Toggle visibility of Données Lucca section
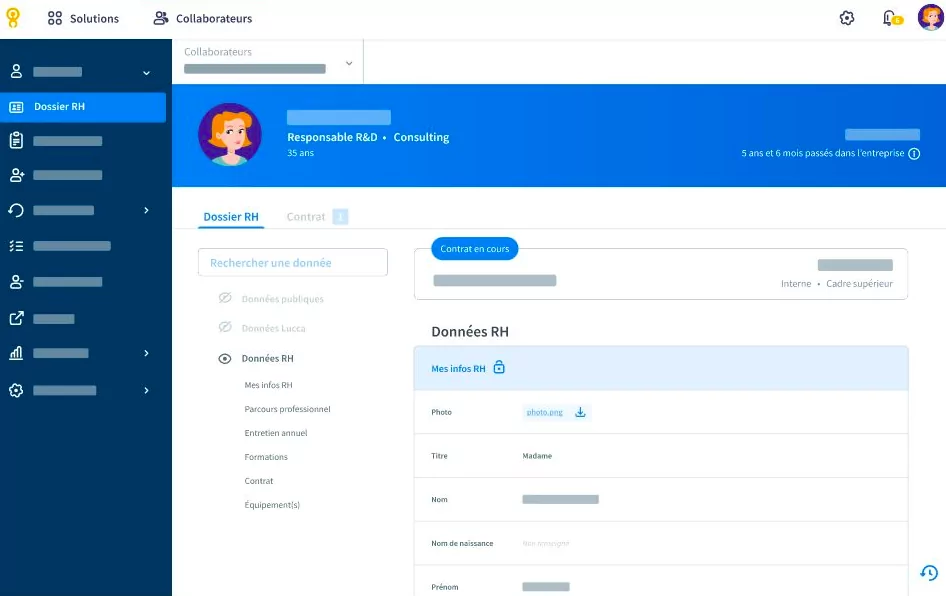 225,328
